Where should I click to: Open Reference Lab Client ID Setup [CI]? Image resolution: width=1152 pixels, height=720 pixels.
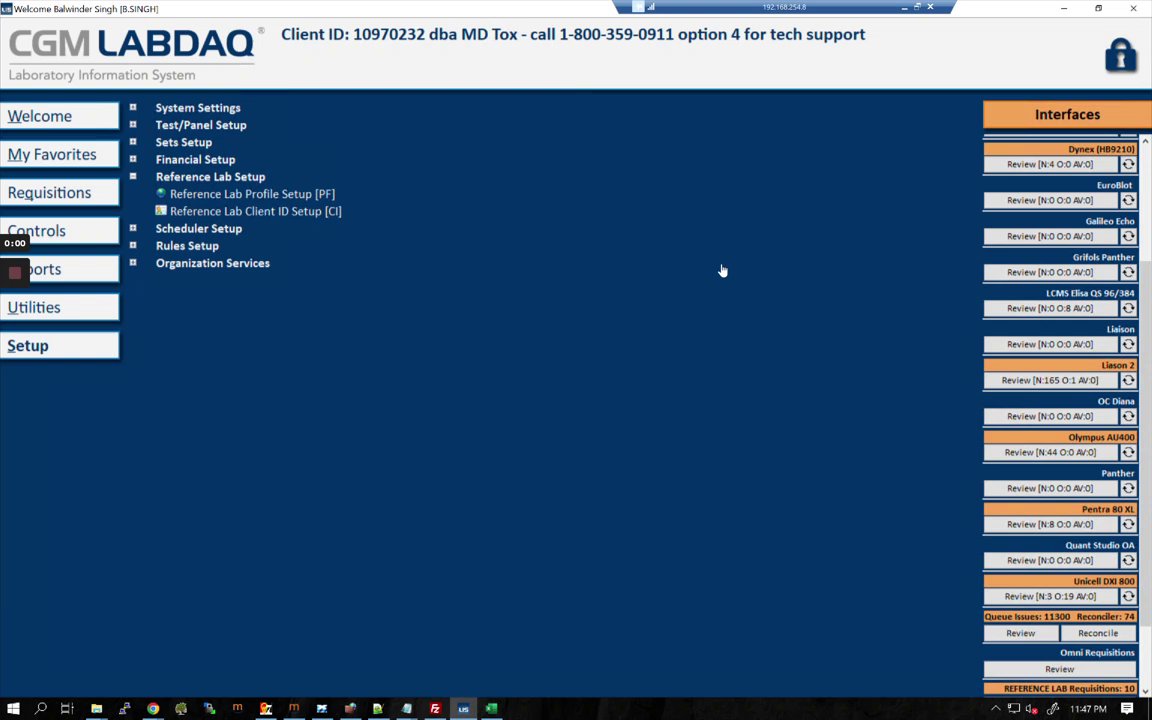point(256,211)
